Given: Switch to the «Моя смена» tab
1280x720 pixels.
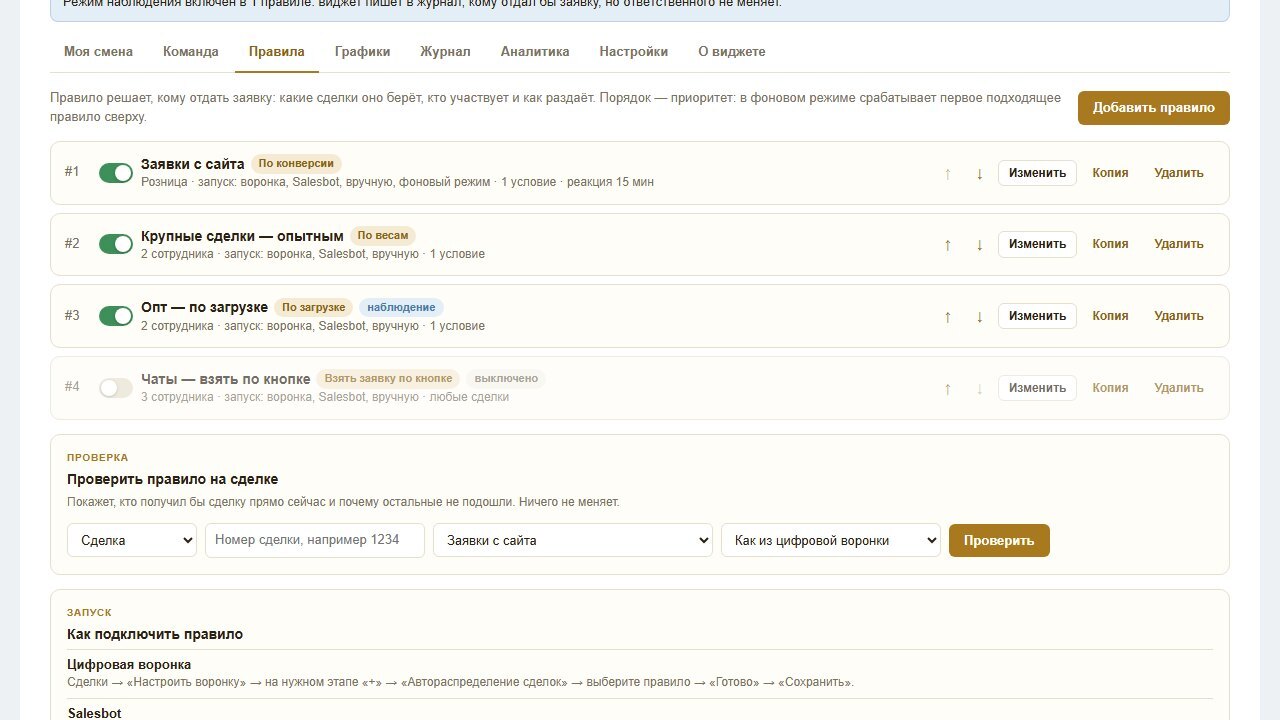Looking at the screenshot, I should pos(98,52).
